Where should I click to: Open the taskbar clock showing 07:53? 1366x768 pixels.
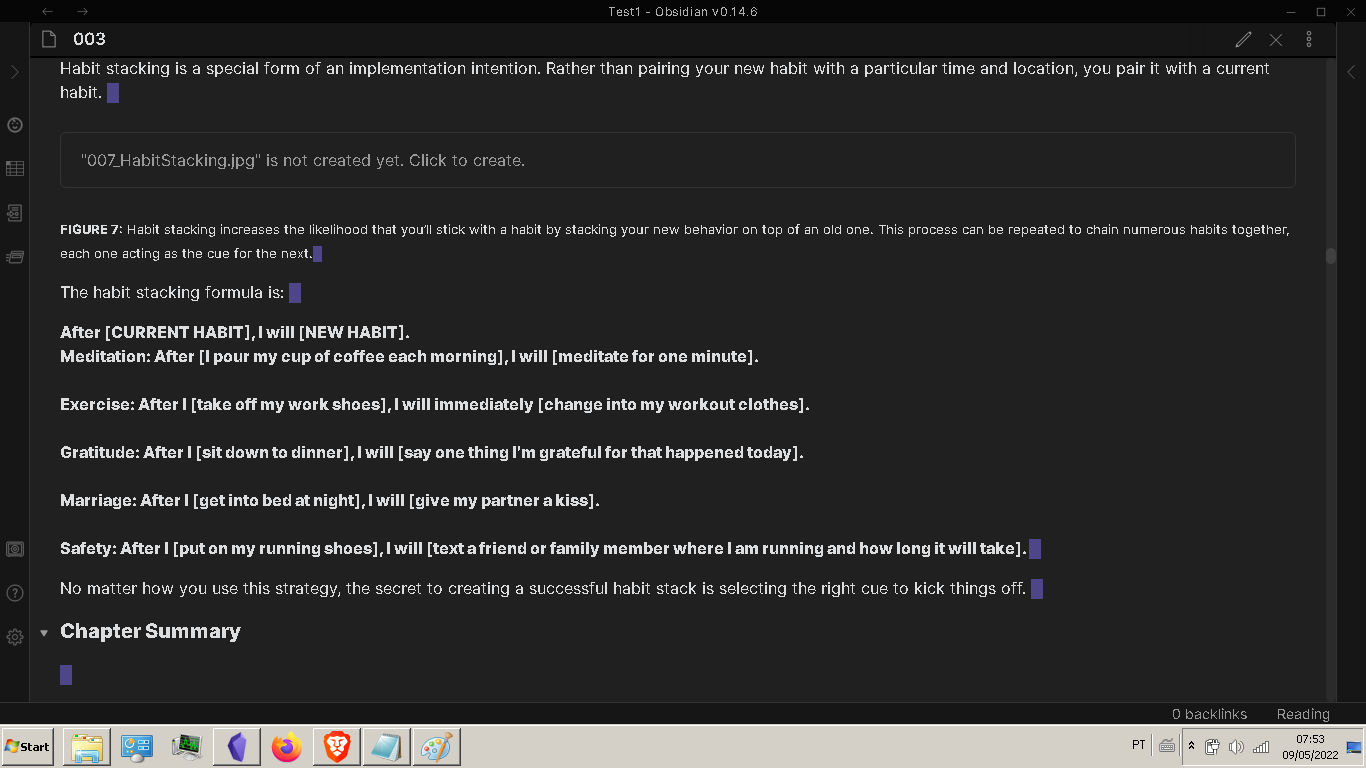pyautogui.click(x=1310, y=747)
